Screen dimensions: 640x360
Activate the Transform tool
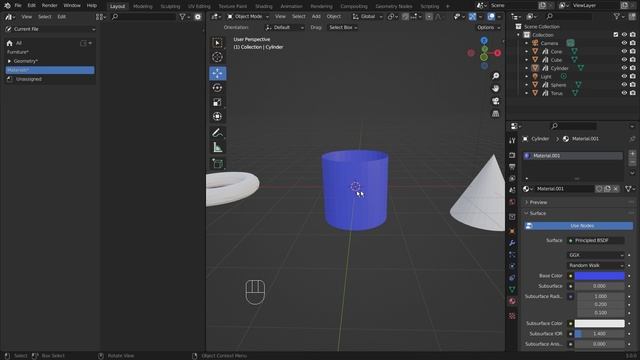[x=217, y=117]
